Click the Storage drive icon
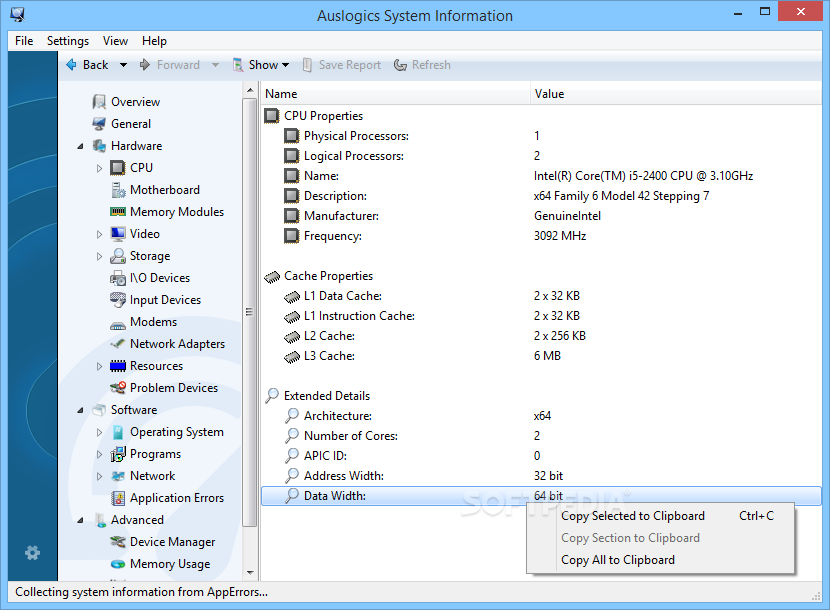Screen dimensions: 830x610 (118, 256)
